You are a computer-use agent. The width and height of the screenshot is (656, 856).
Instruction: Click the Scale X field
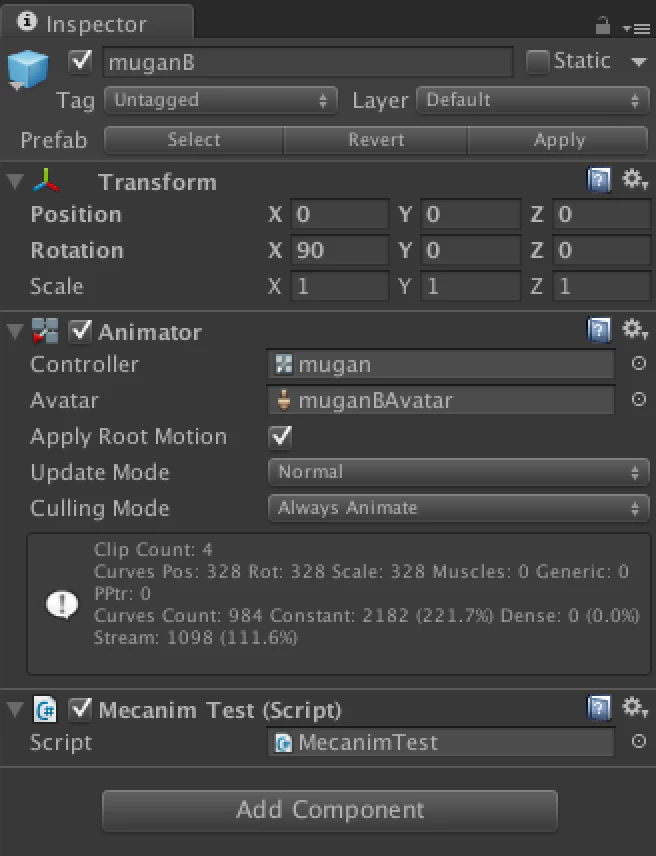(339, 286)
